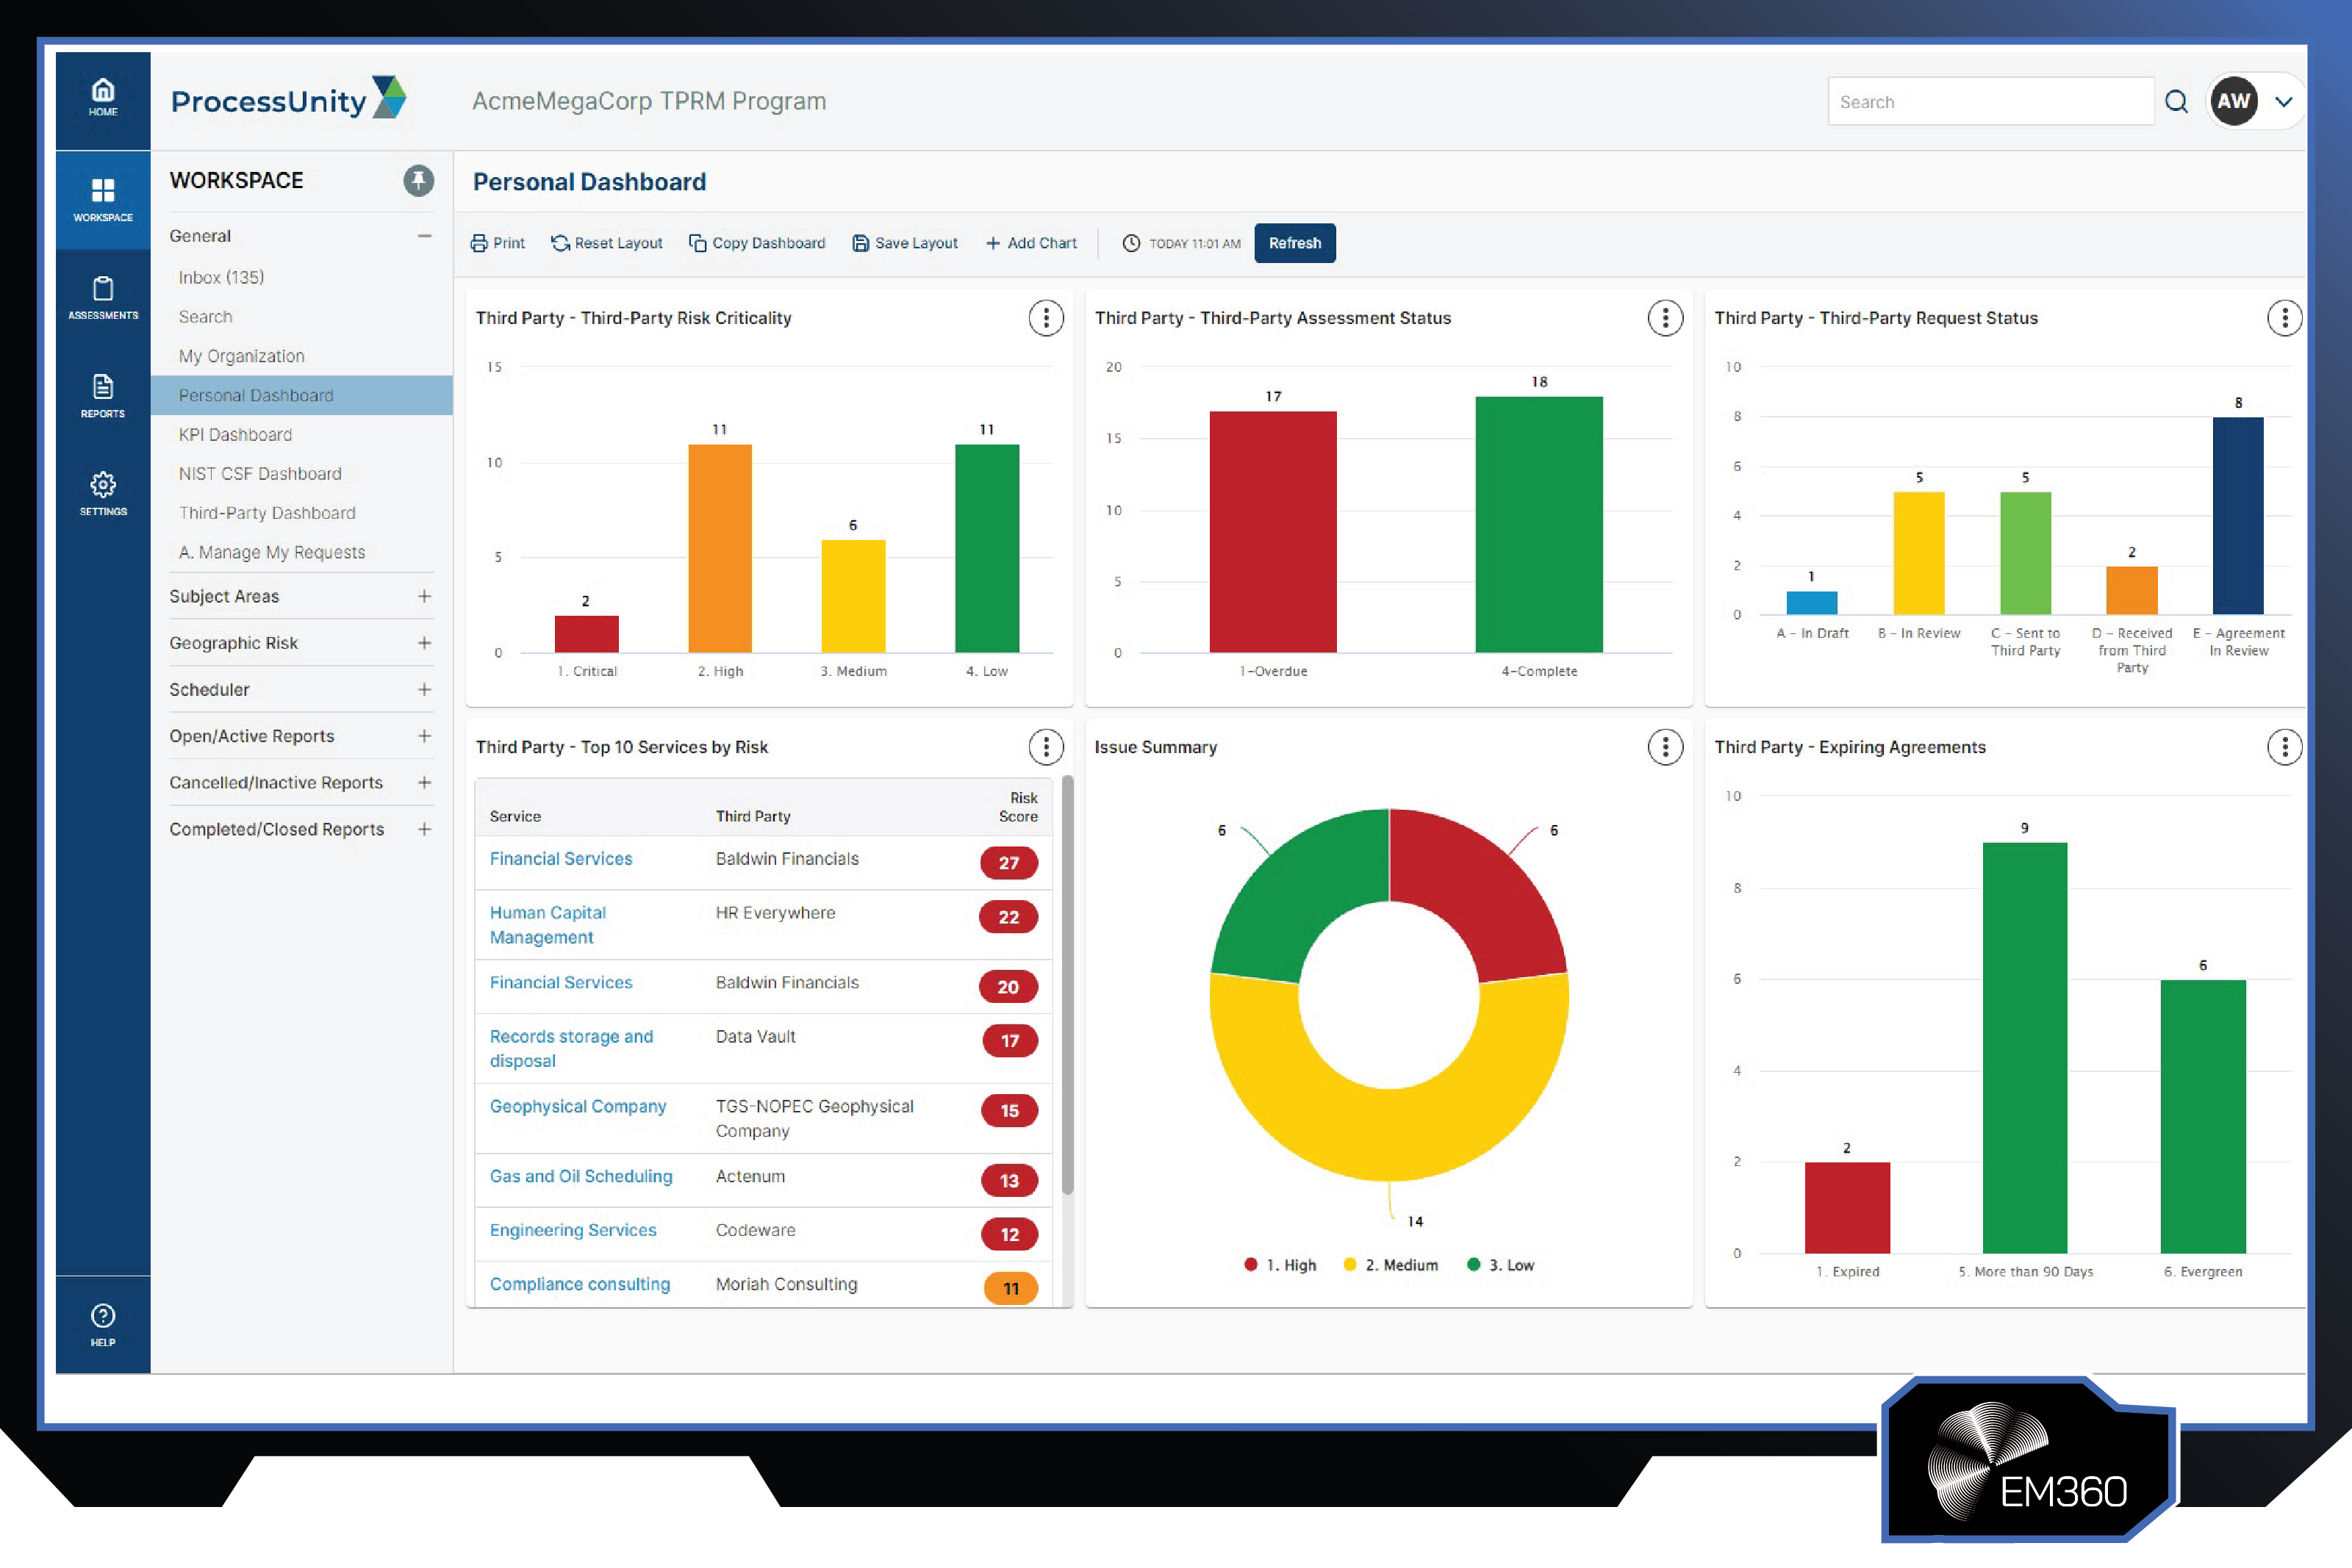Open Compliance consulting link
Viewport: 2352px width, 1568px height.
[x=580, y=1285]
